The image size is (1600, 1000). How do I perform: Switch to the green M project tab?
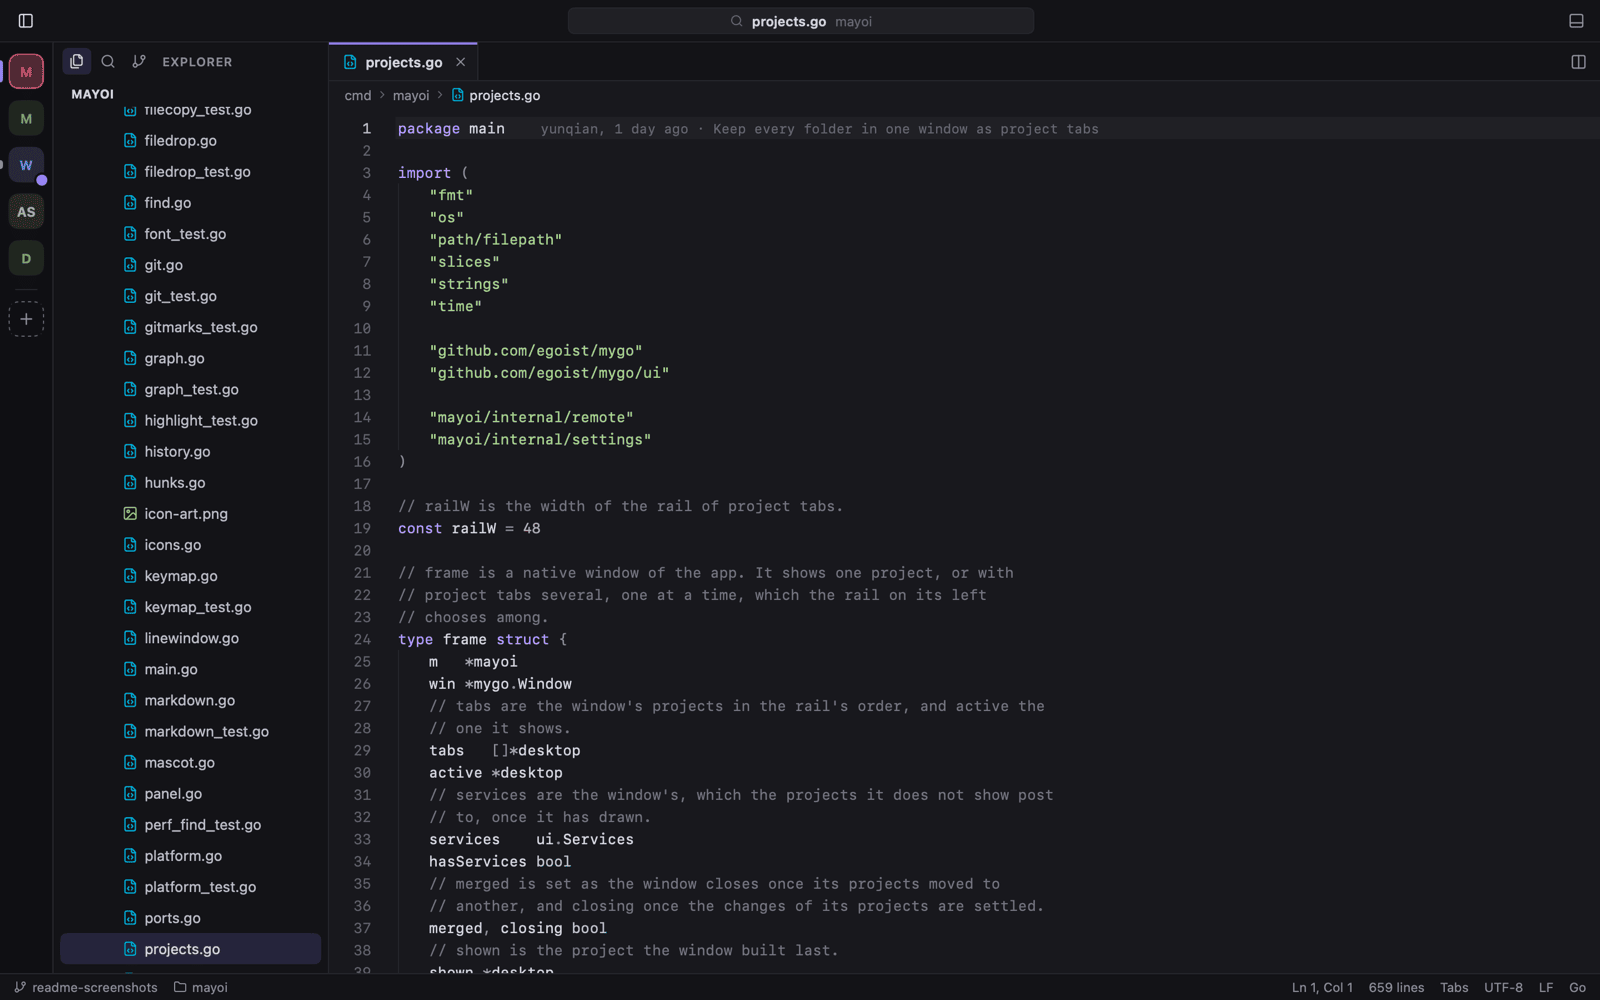pyautogui.click(x=26, y=119)
